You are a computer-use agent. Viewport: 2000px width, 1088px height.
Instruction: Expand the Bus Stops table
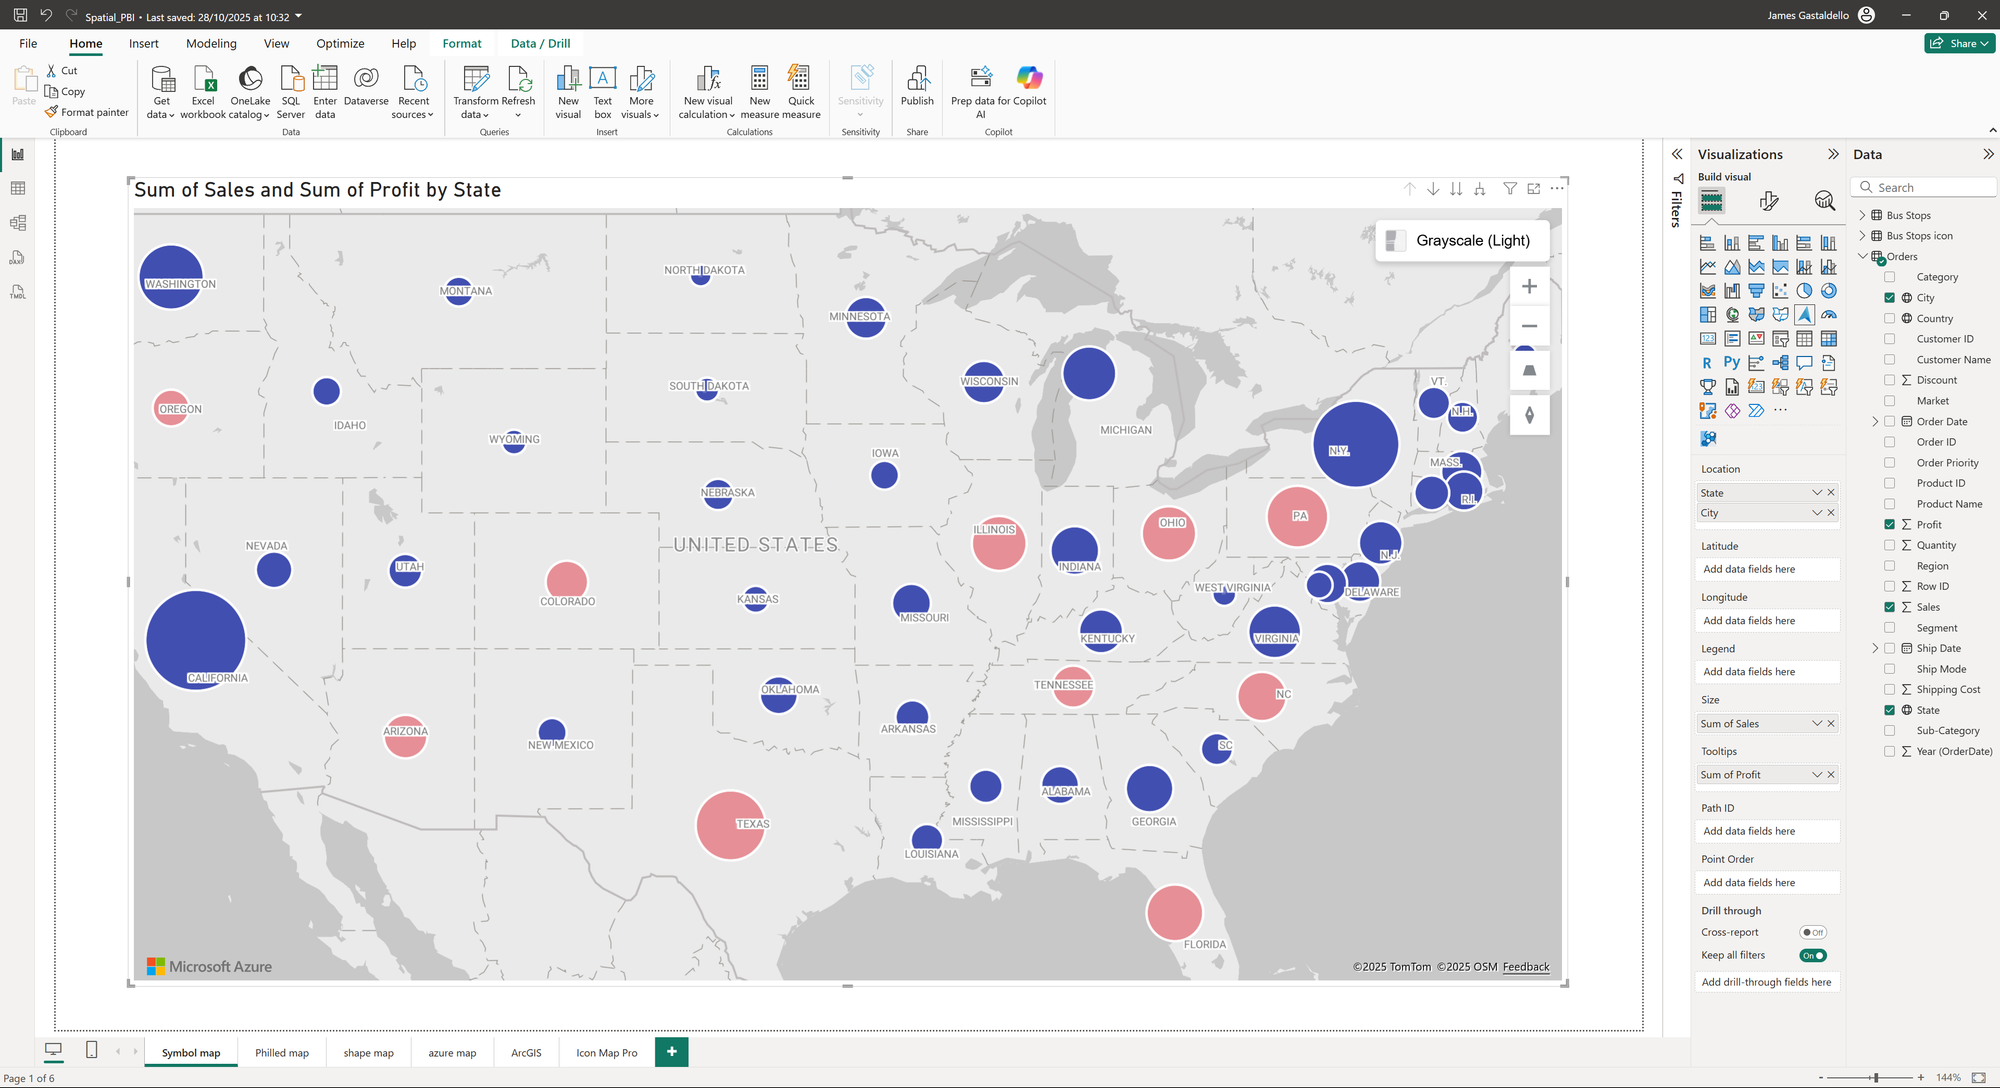point(1862,216)
